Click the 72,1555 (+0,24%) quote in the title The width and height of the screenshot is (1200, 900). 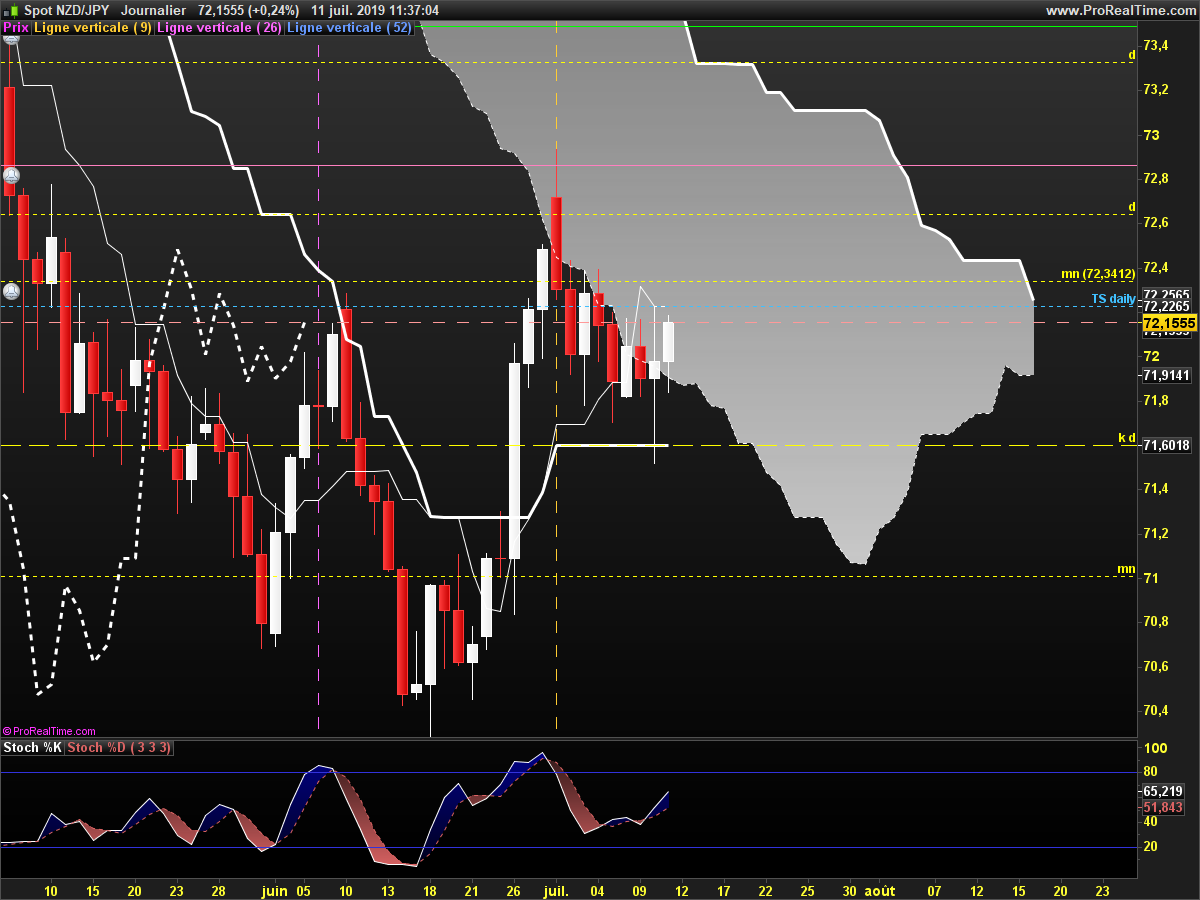250,10
